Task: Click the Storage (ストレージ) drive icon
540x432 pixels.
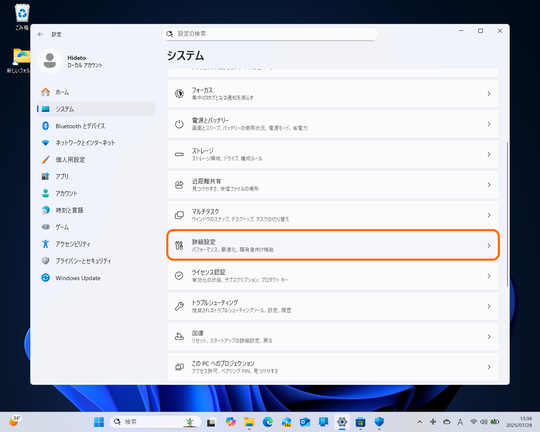Action: pyautogui.click(x=179, y=154)
